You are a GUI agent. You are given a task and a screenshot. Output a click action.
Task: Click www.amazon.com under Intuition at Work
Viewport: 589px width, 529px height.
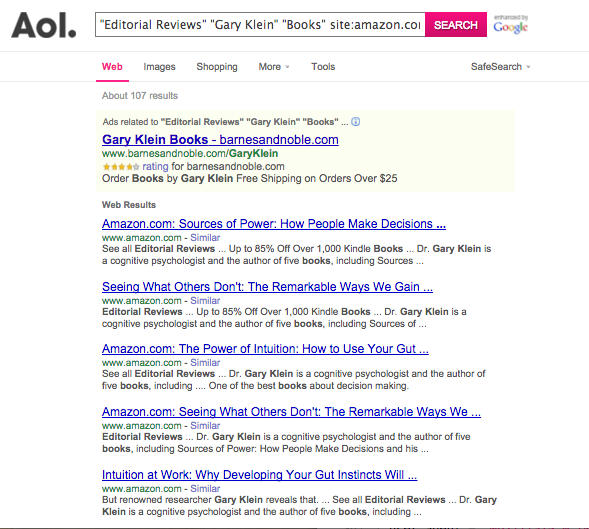[142, 489]
